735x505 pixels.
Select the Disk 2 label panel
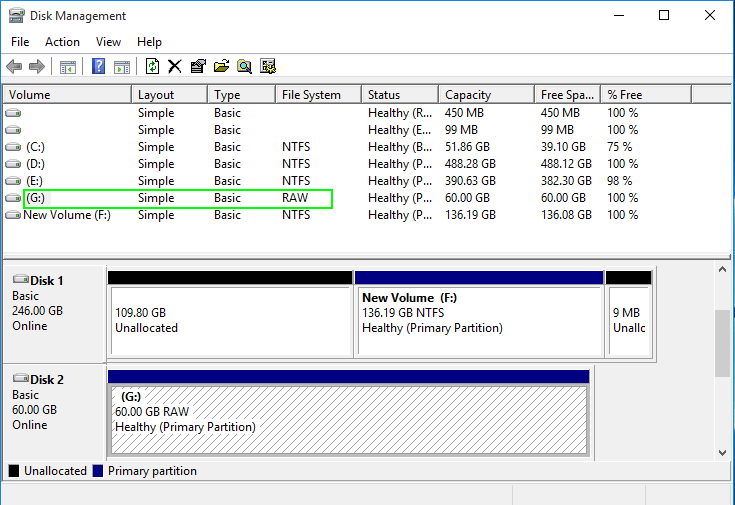(55, 412)
